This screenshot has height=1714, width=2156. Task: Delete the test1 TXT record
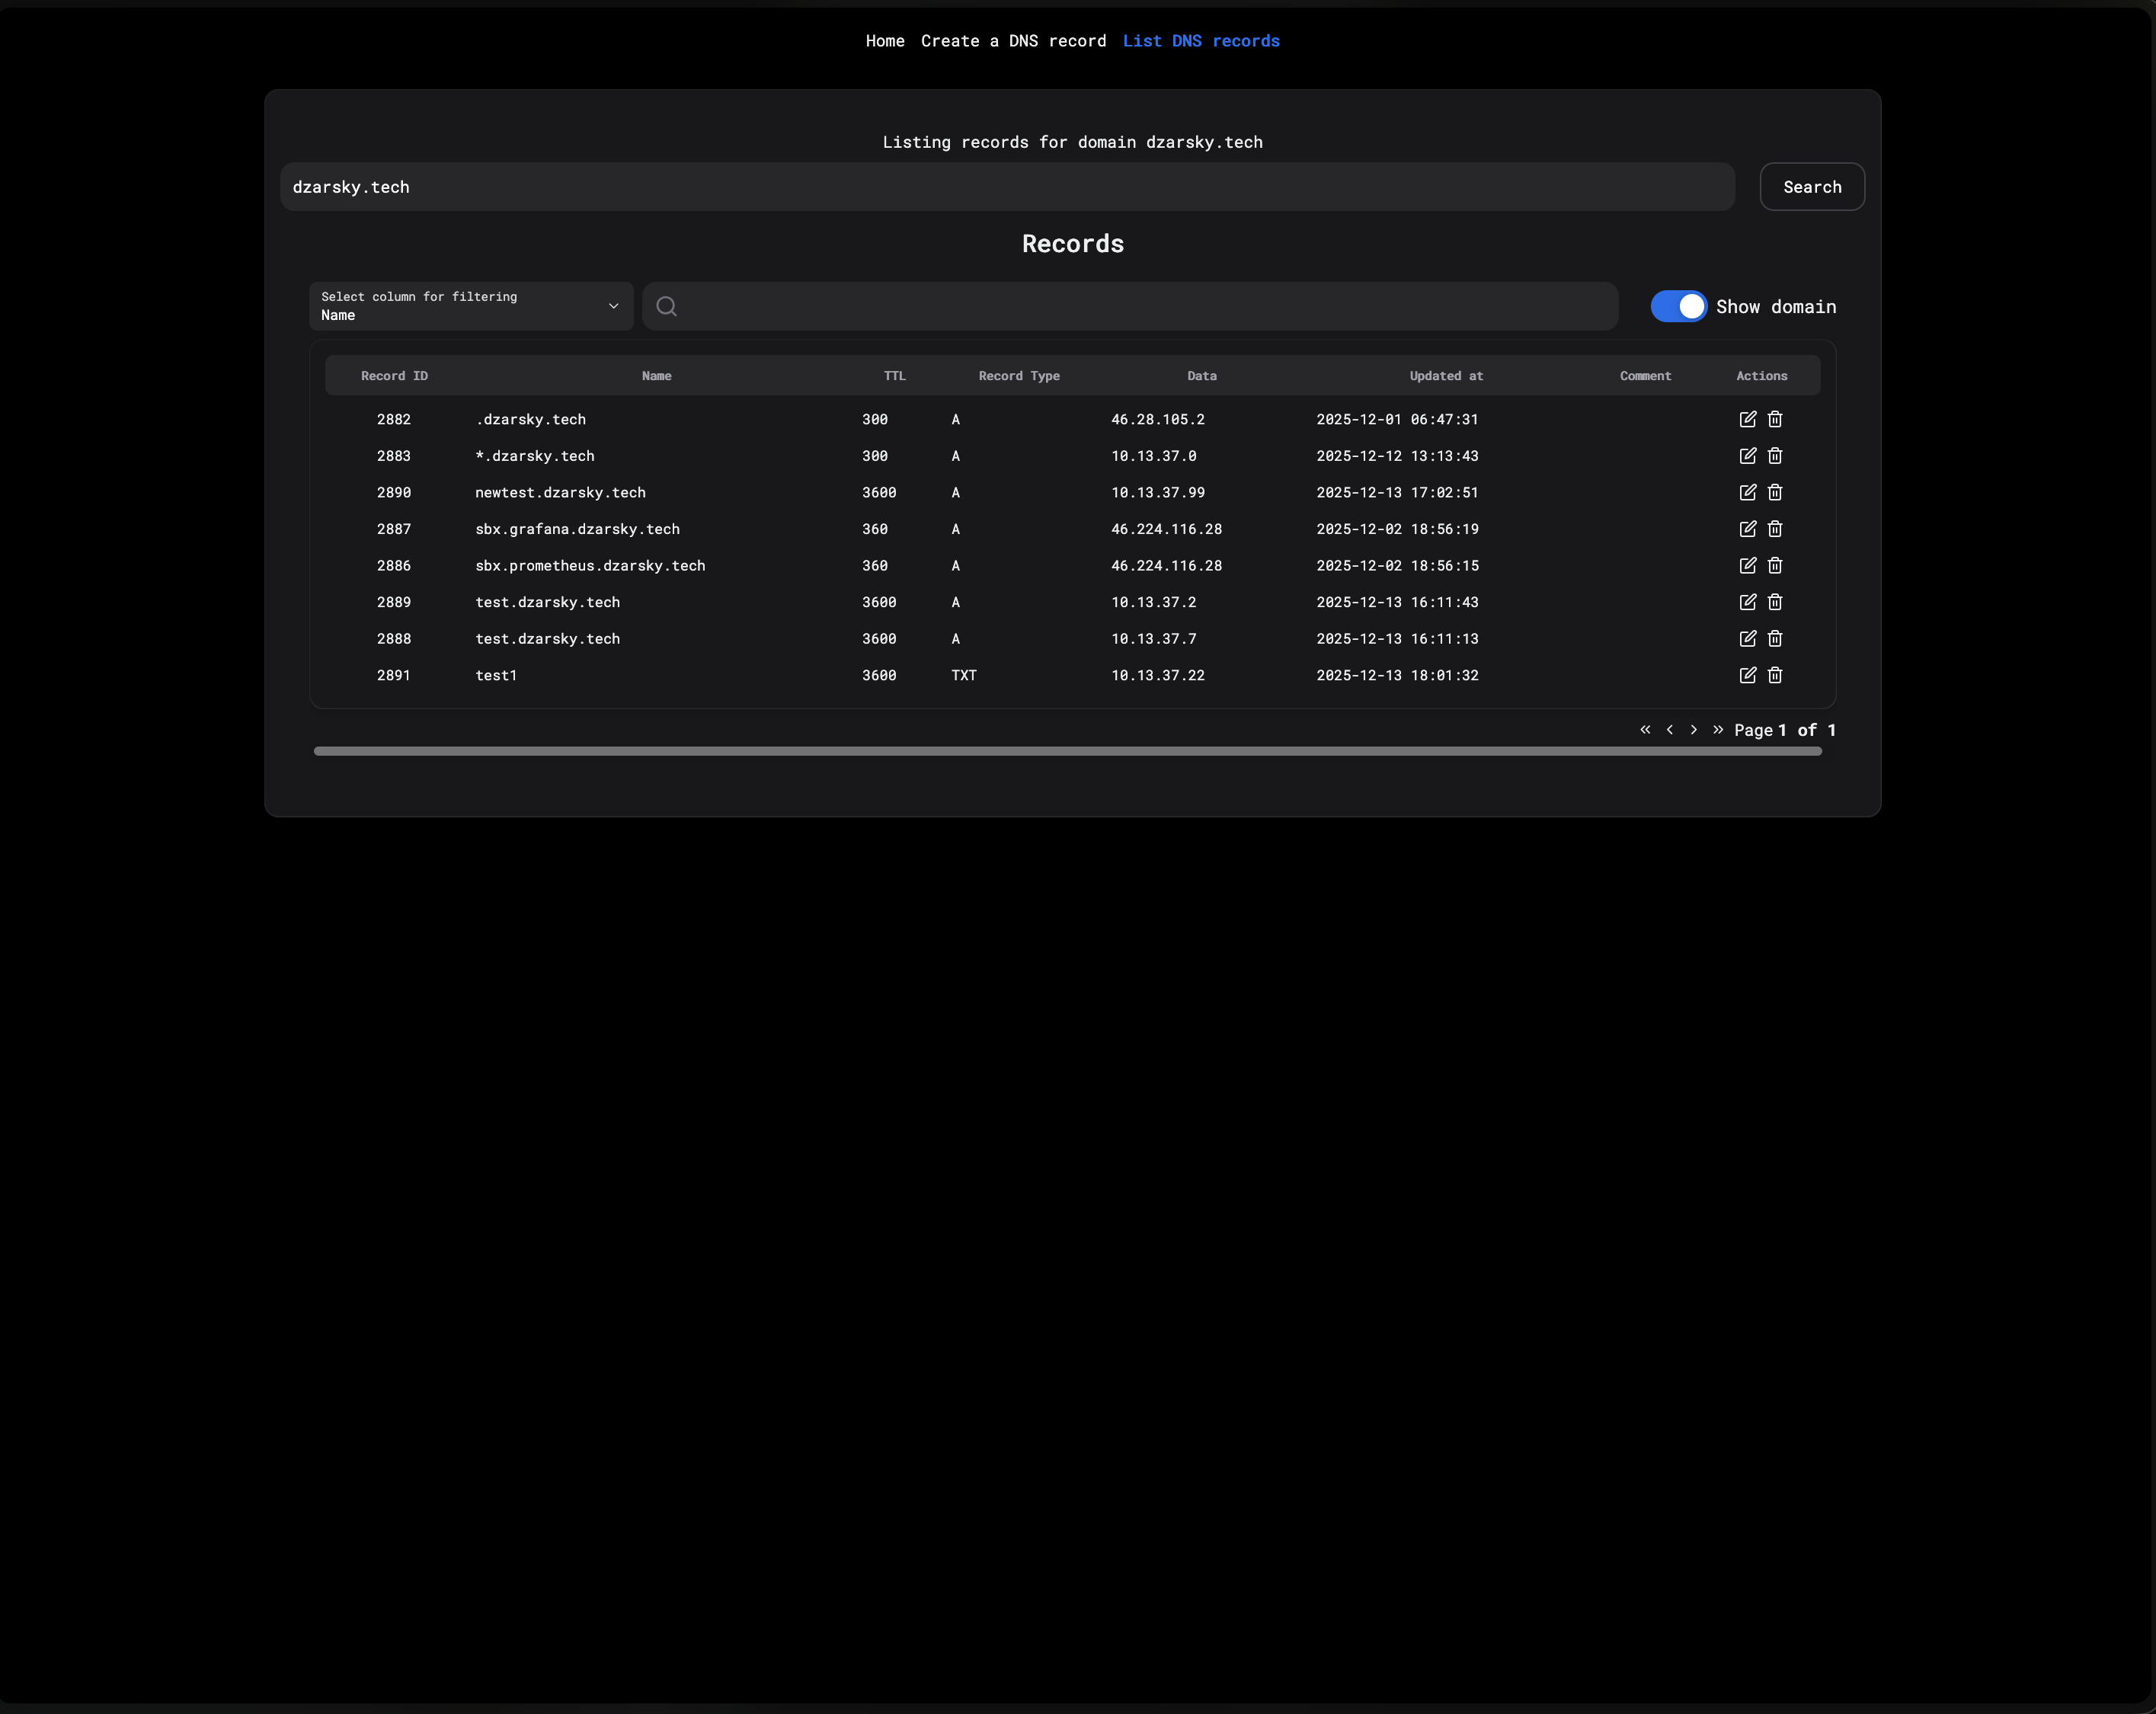(1775, 675)
